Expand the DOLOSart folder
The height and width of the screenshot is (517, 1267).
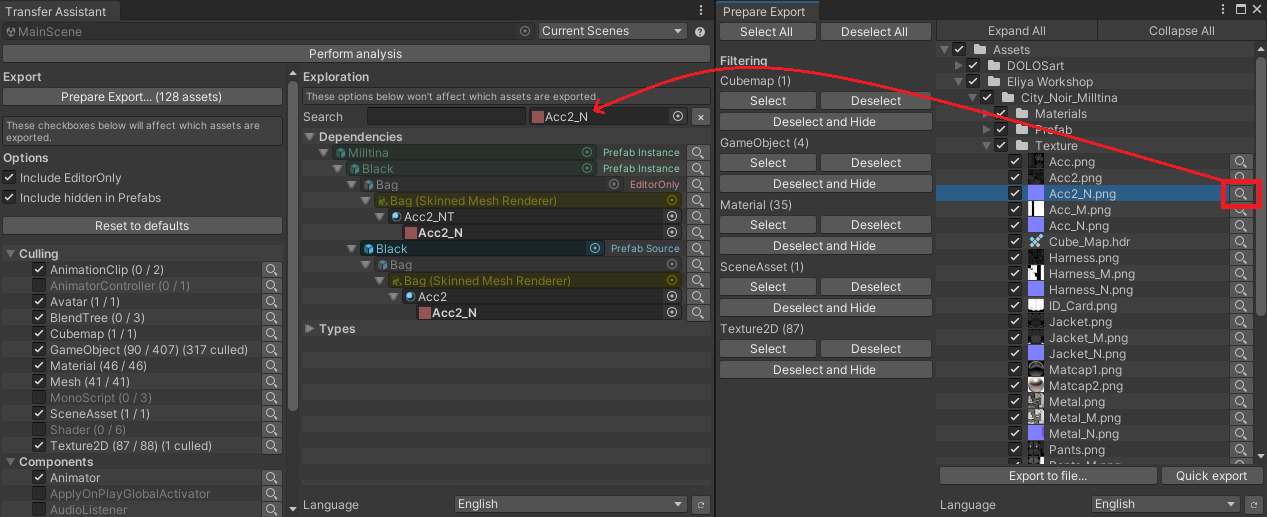(x=958, y=65)
